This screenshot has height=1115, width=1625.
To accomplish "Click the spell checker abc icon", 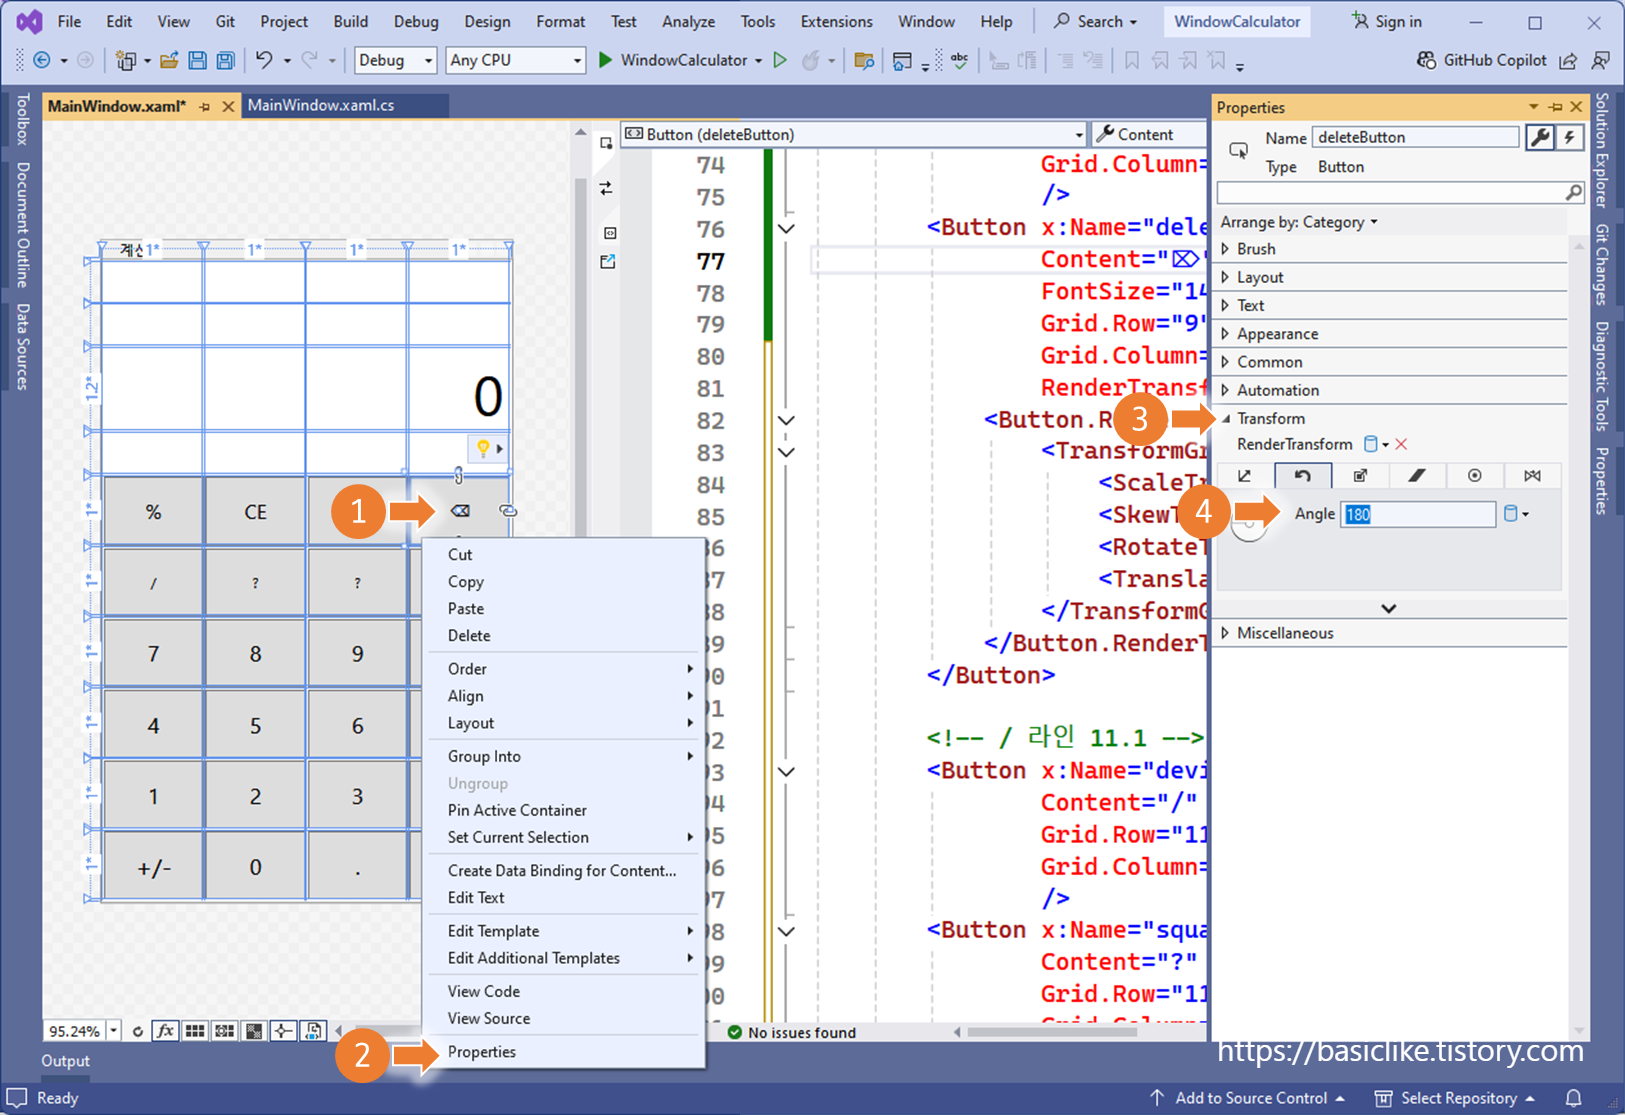I will click(x=959, y=61).
